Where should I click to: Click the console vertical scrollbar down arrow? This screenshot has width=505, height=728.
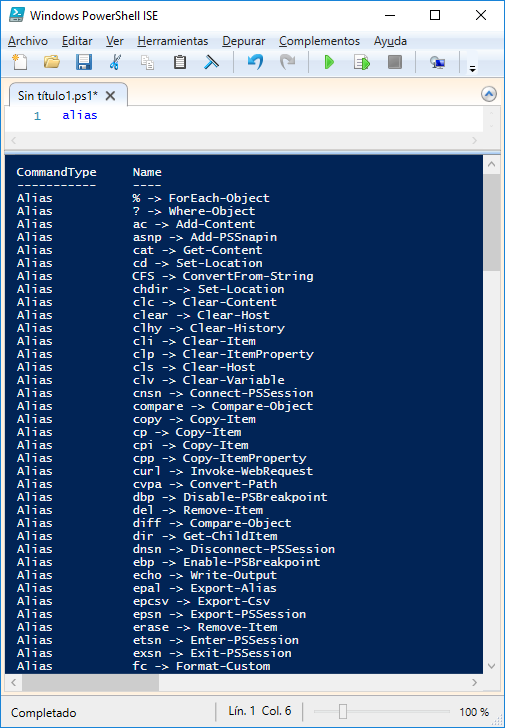coord(492,666)
